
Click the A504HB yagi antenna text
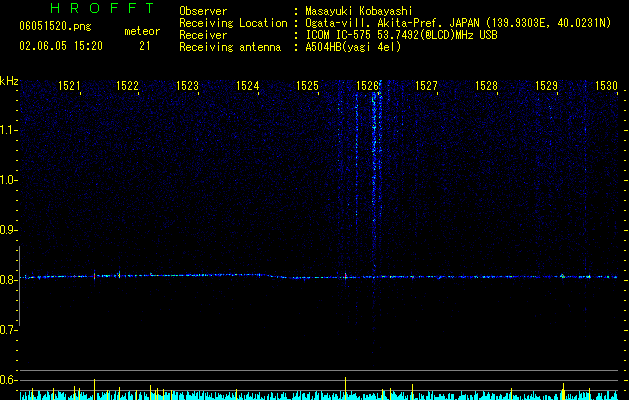353,47
